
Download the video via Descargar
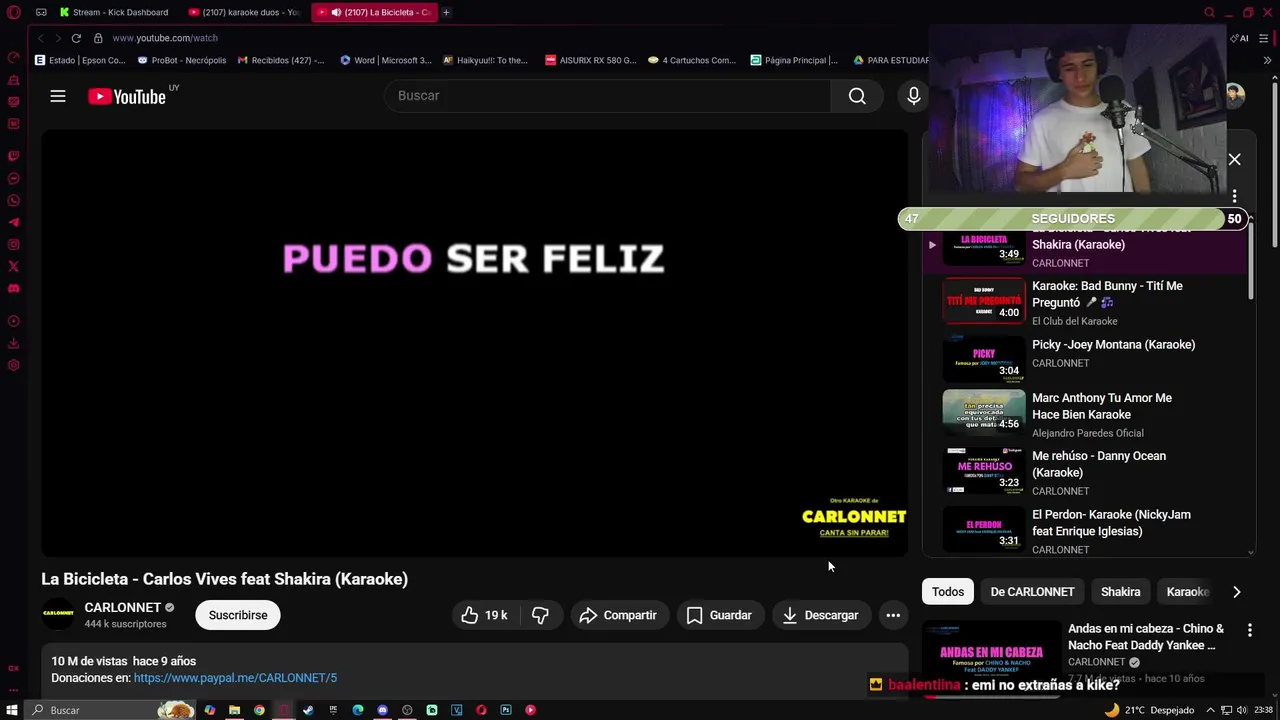pos(820,615)
